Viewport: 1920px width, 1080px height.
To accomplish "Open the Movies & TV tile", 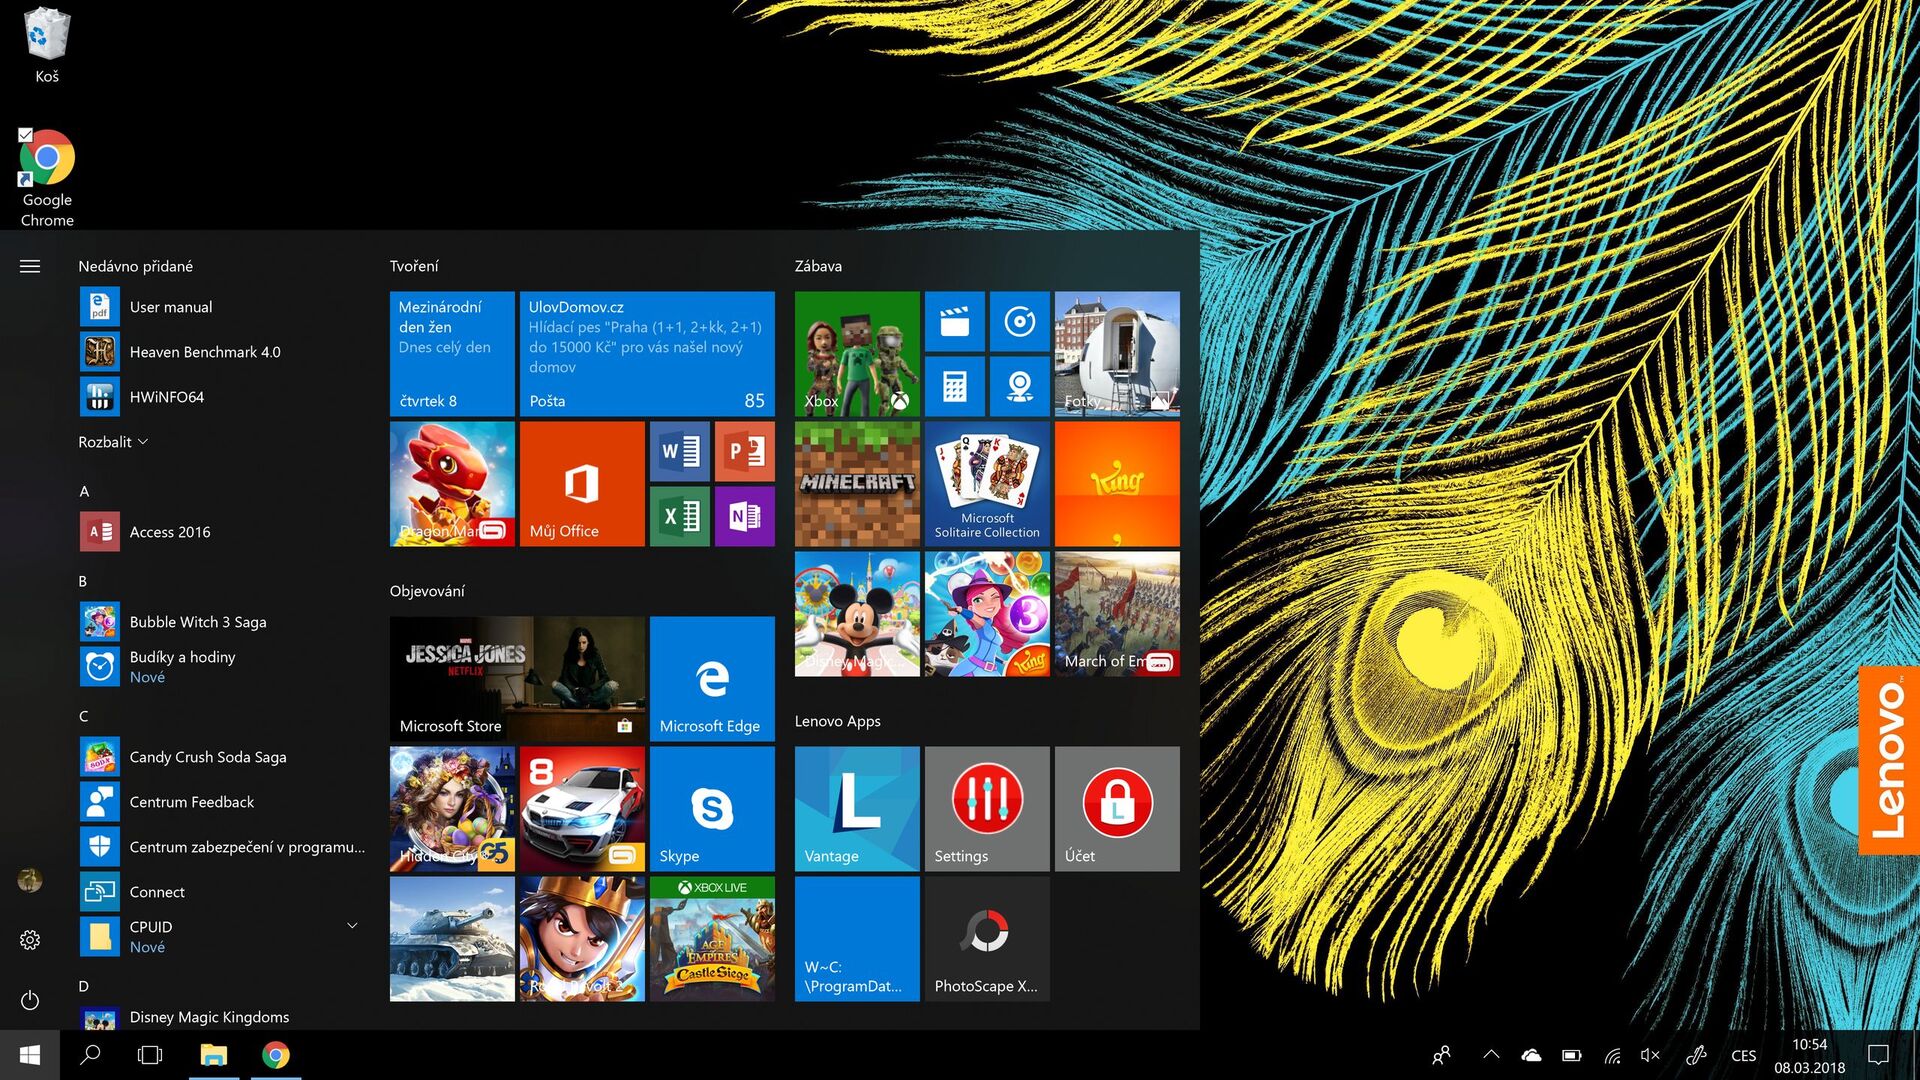I will 955,322.
